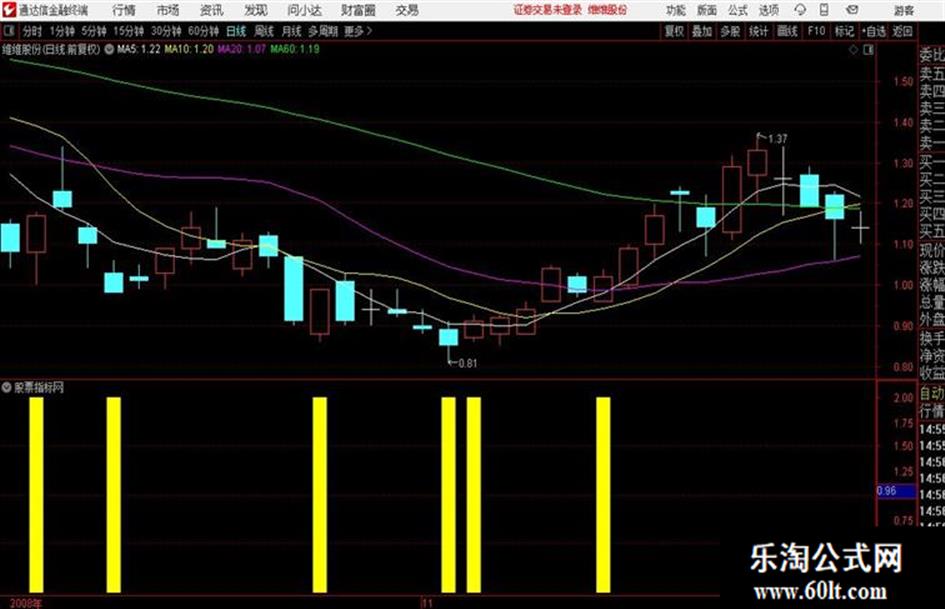Image resolution: width=945 pixels, height=609 pixels.
Task: Click the 游客 user label
Action: 903,10
